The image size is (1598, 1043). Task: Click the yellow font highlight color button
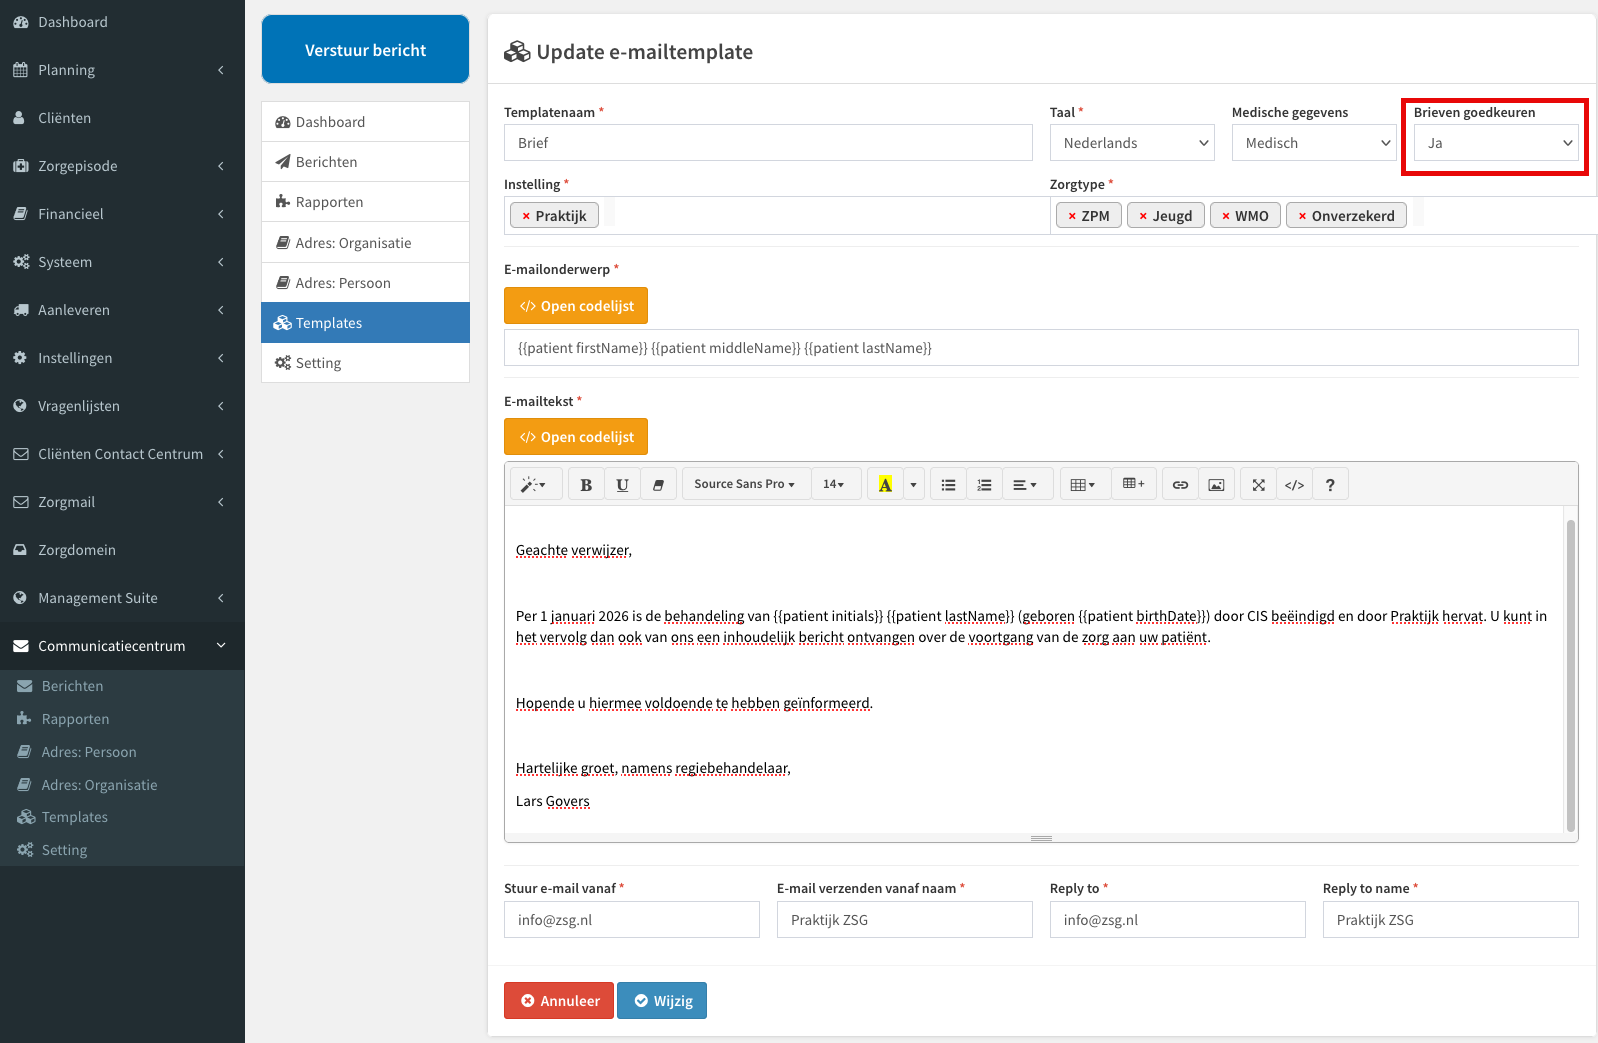click(885, 485)
